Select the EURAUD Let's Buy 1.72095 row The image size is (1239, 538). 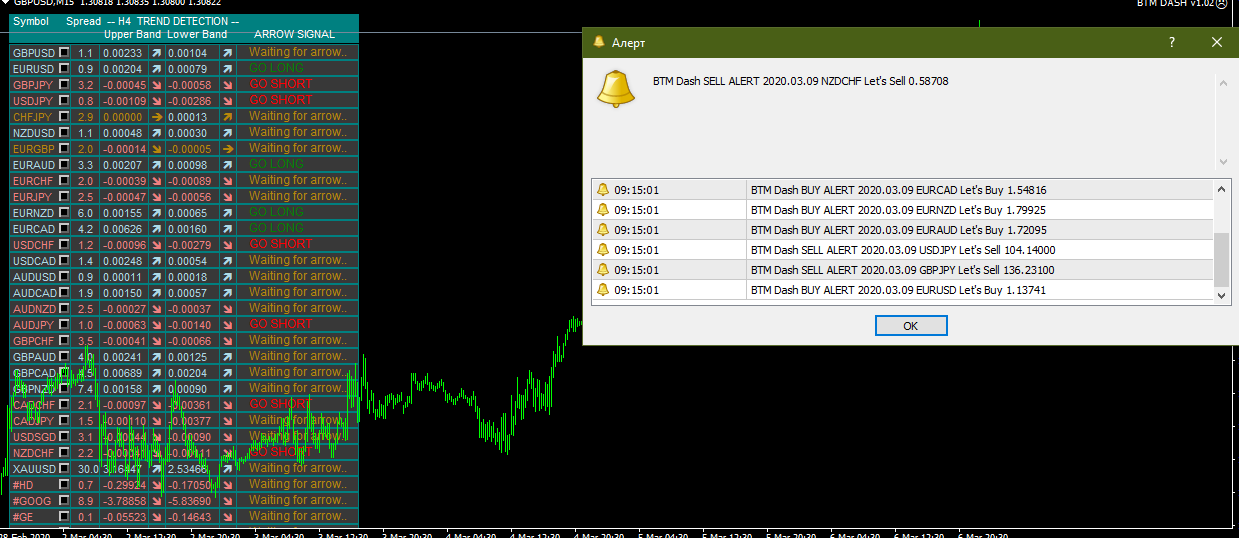click(902, 230)
